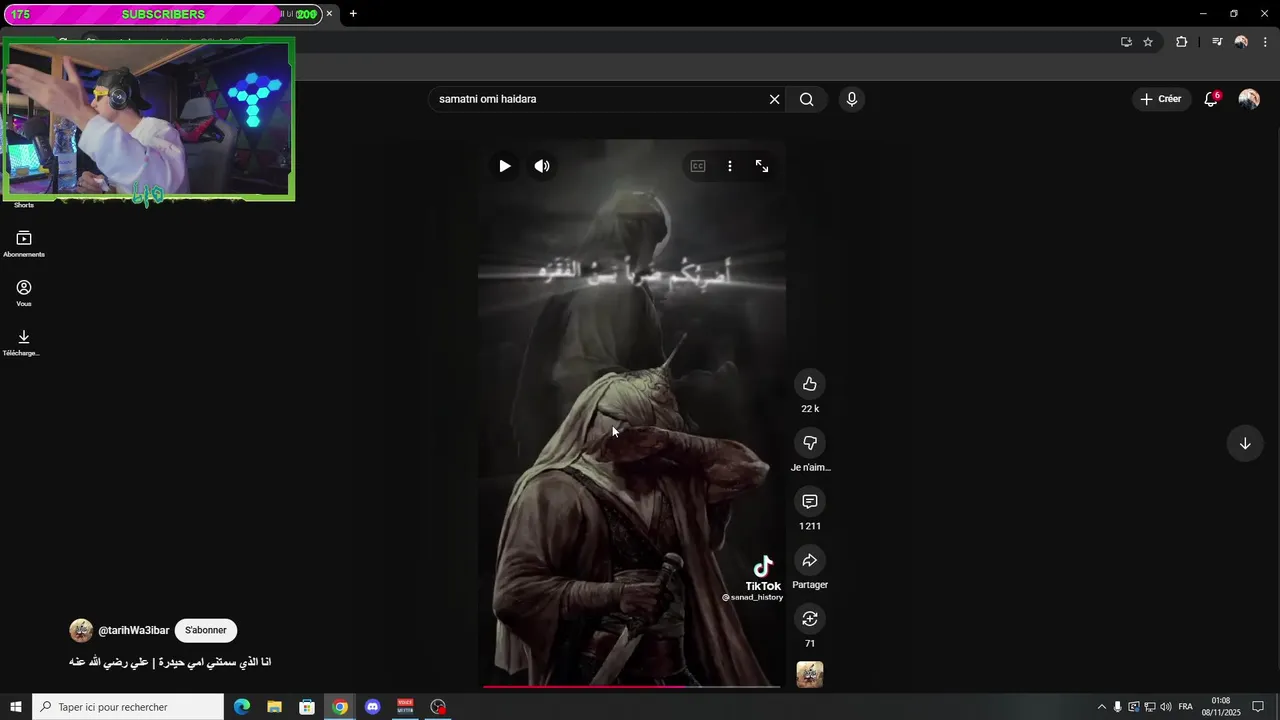1280x720 pixels.
Task: Click the Taper ici pour rechercher box
Action: pyautogui.click(x=128, y=707)
